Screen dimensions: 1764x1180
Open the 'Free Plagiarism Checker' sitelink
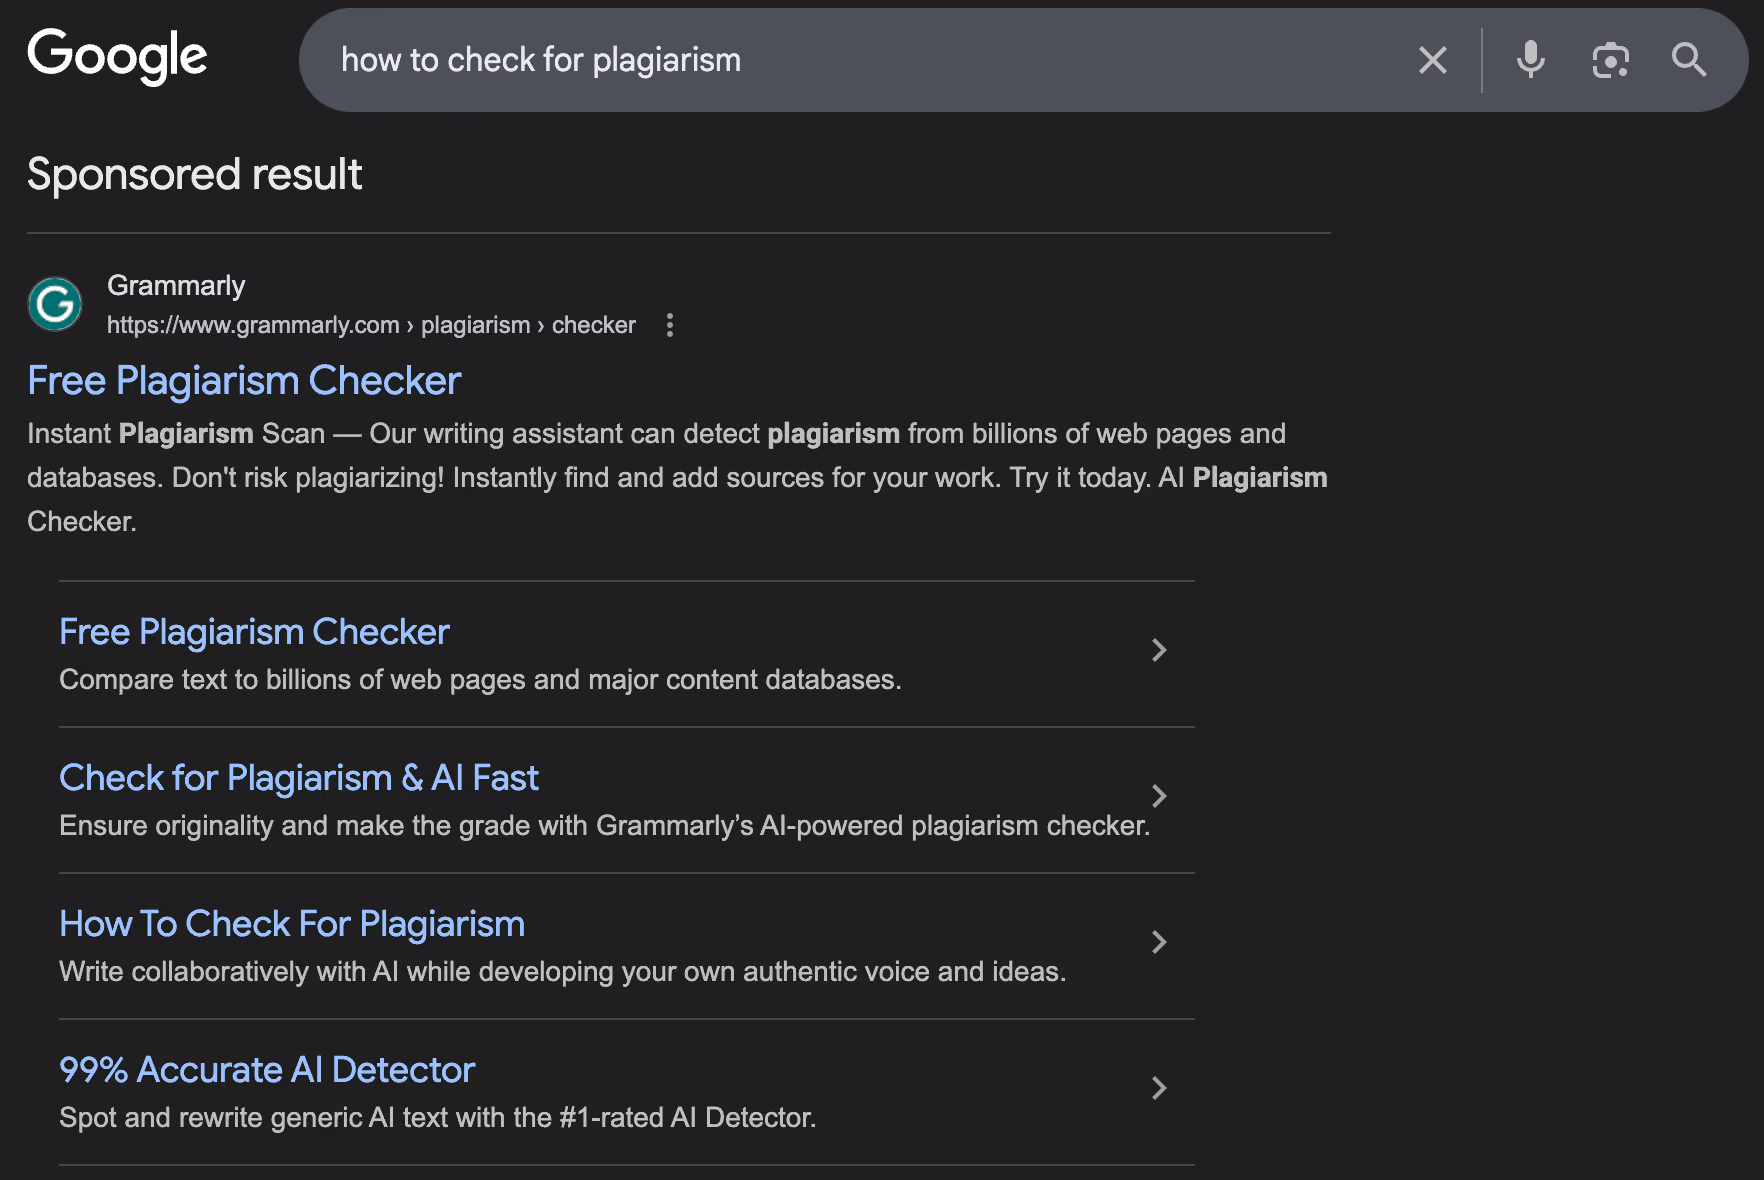tap(254, 632)
